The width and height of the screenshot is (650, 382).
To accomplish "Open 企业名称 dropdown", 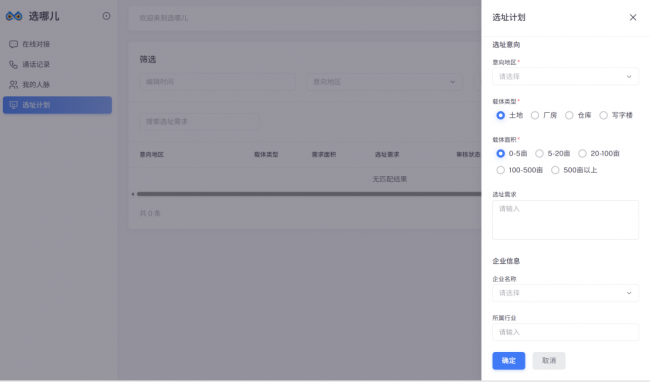I will [x=565, y=293].
